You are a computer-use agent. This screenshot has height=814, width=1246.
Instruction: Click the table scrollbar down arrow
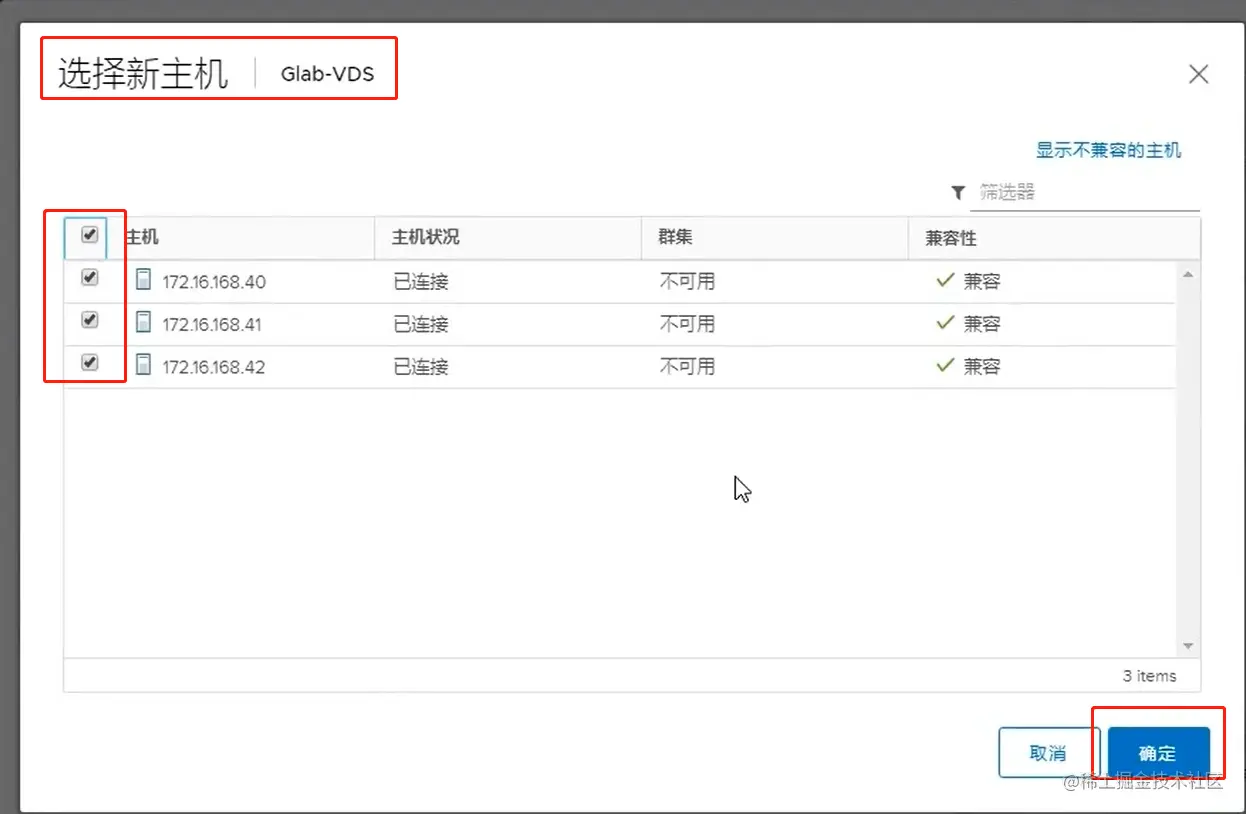[1188, 647]
